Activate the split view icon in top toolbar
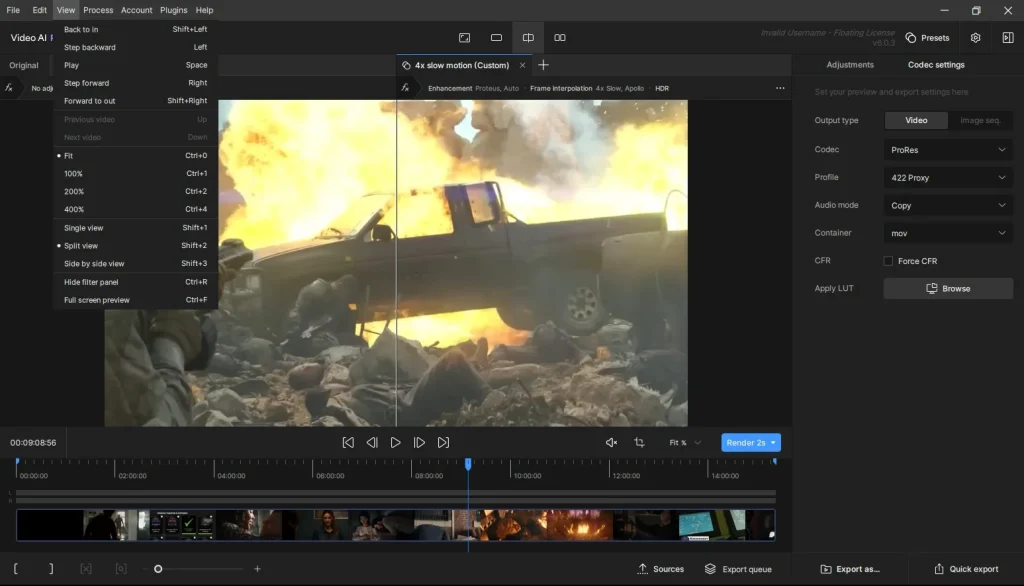Screen dimensions: 1024x586 click(528, 37)
